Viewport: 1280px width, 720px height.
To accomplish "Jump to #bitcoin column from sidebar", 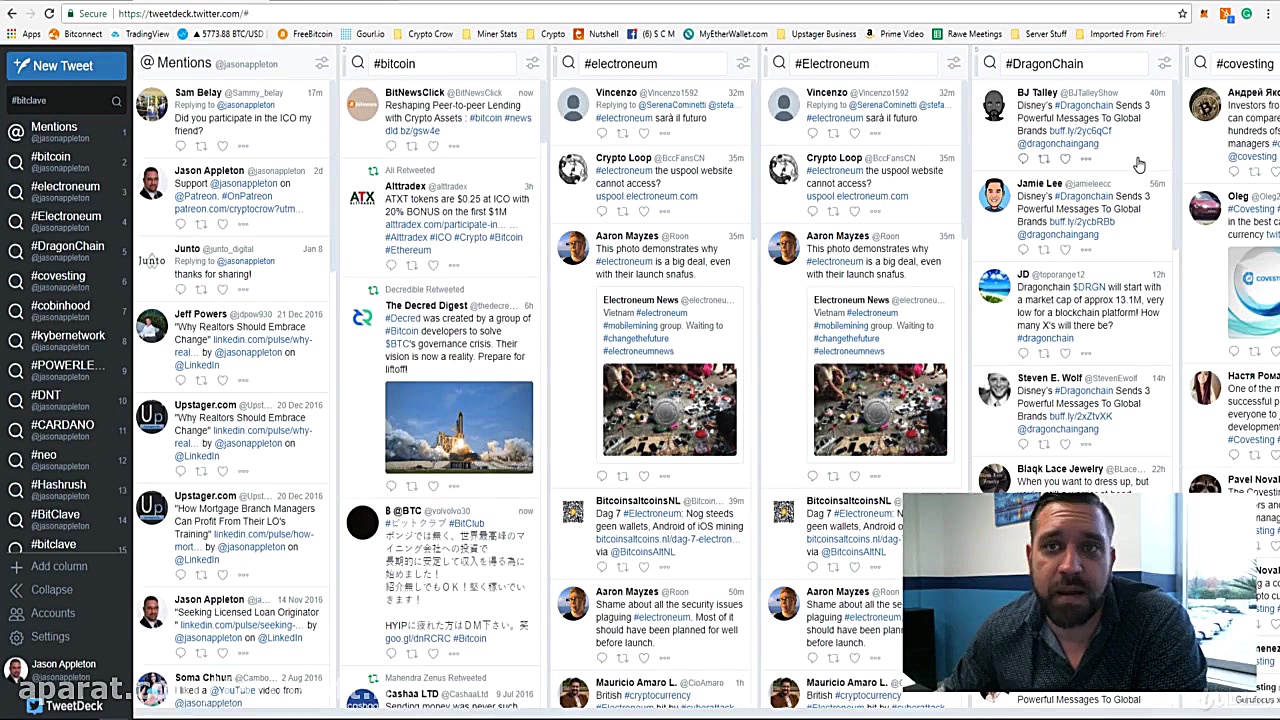I will pyautogui.click(x=66, y=161).
